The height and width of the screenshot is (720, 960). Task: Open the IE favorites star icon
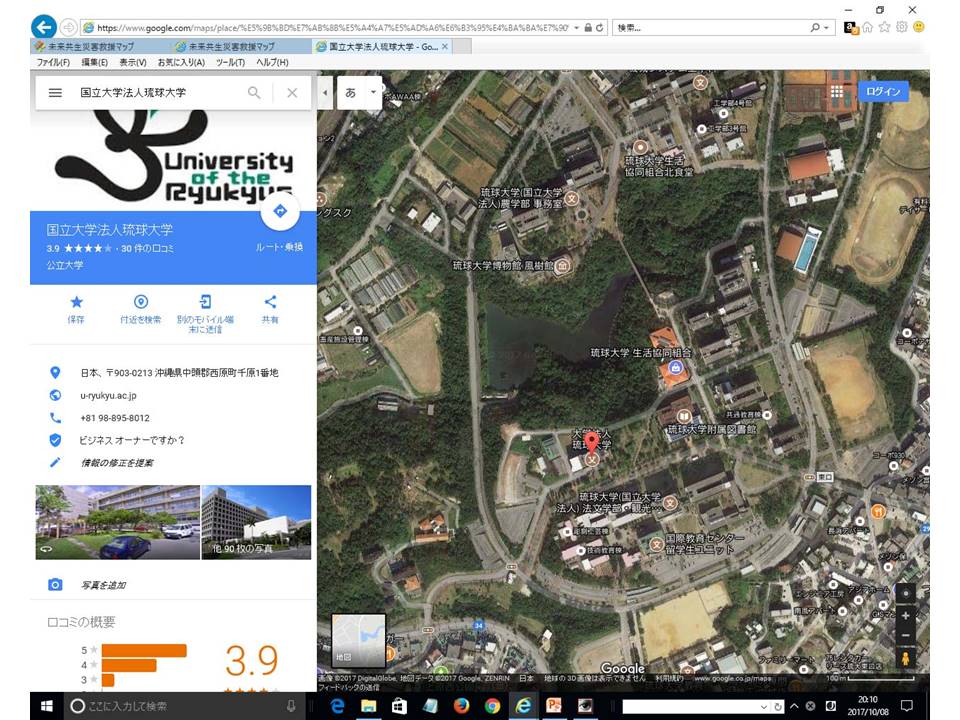point(884,28)
